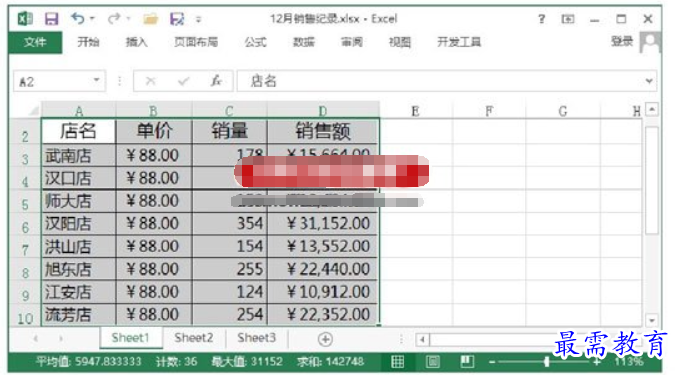The width and height of the screenshot is (676, 375).
Task: Zoom out with the minus button
Action: pyautogui.click(x=491, y=362)
